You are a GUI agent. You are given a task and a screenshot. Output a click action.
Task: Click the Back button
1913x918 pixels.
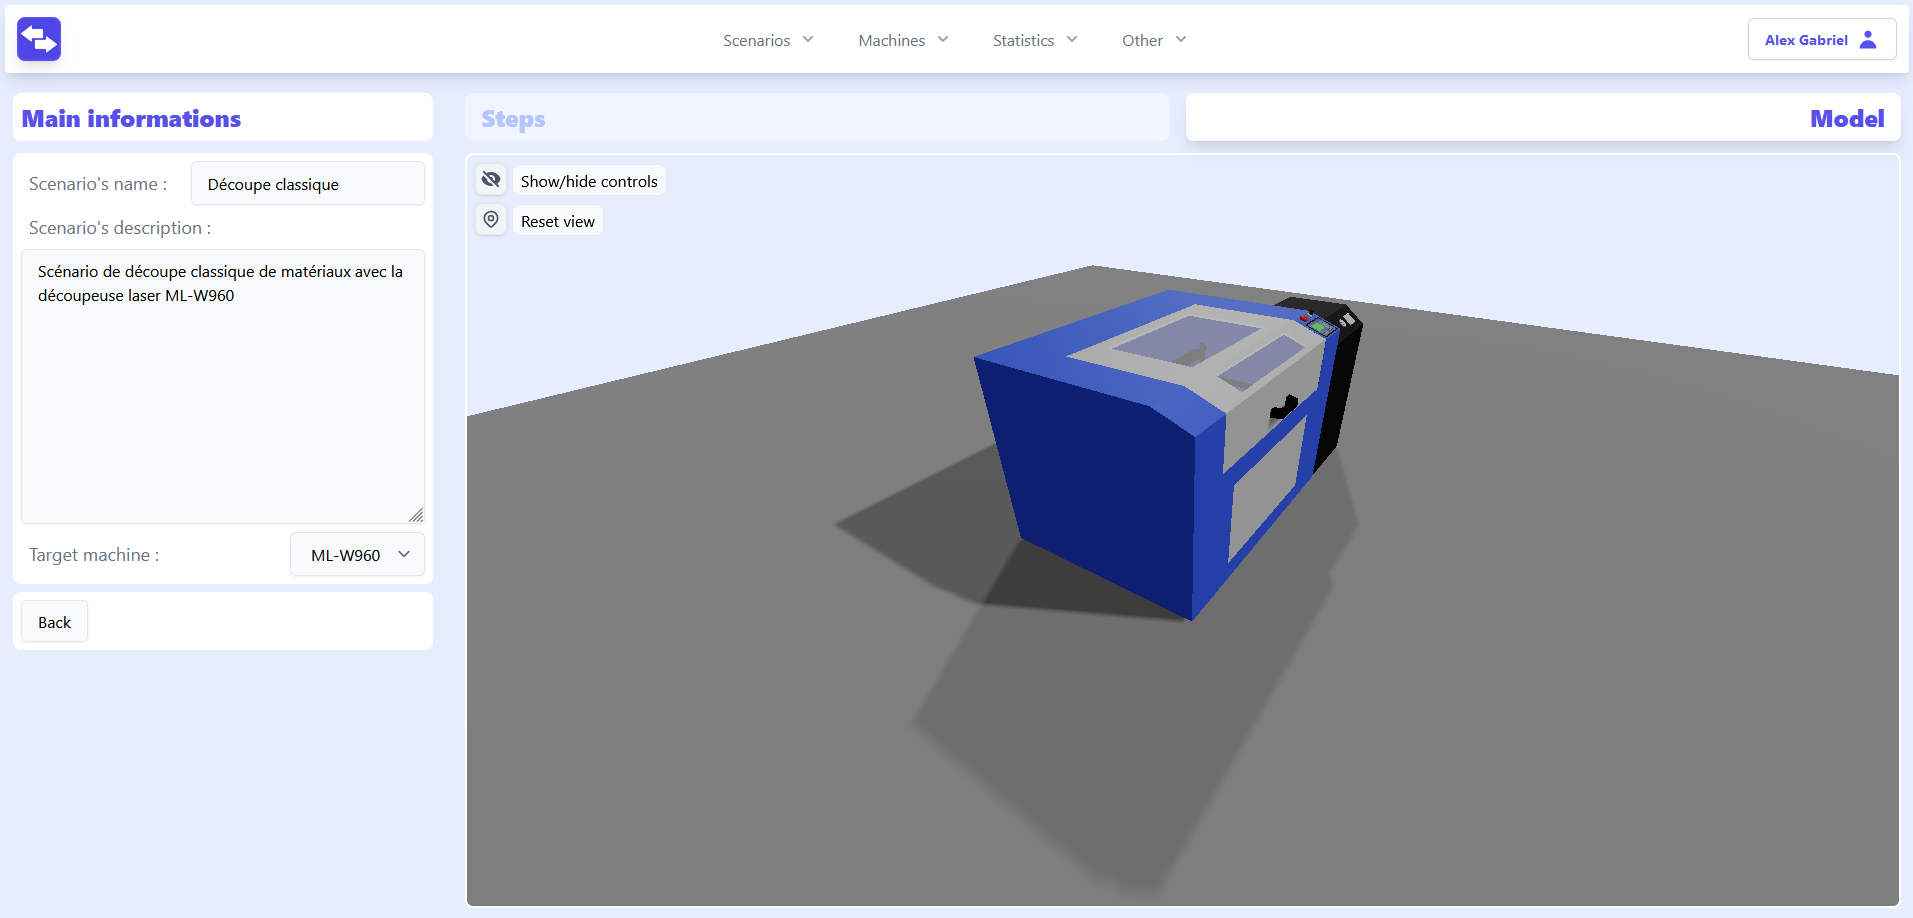(x=54, y=622)
